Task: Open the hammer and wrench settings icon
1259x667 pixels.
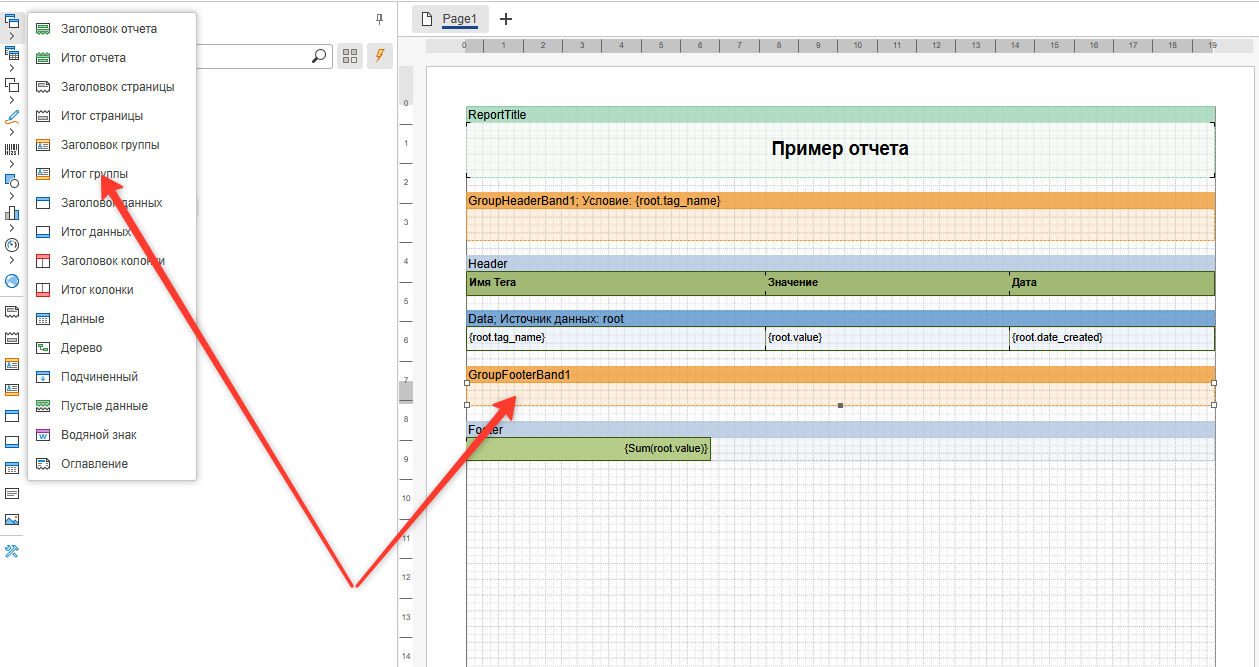Action: coord(12,552)
